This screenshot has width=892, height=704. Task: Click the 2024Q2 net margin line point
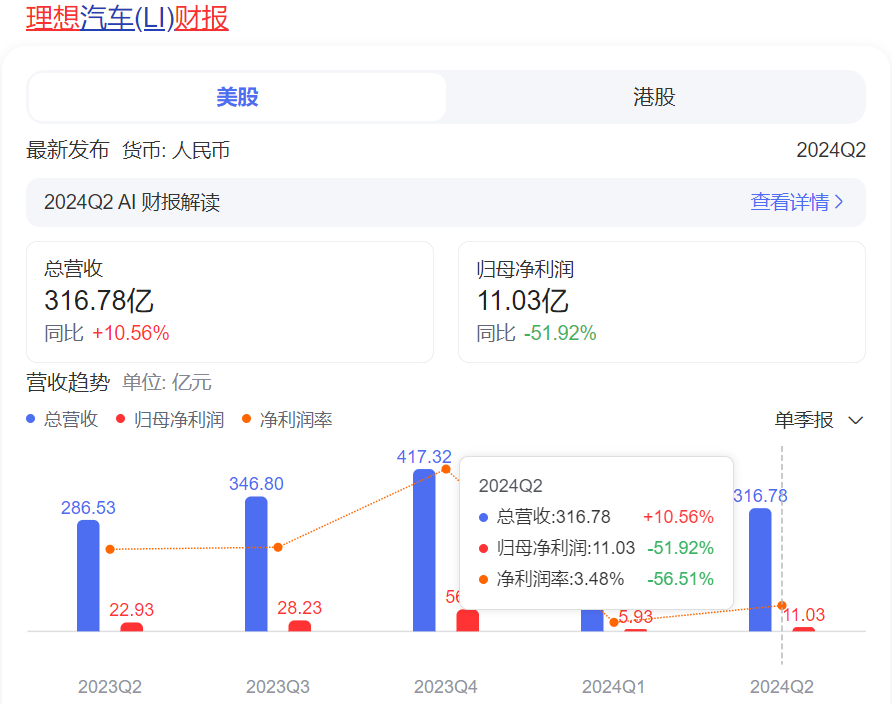tap(782, 605)
